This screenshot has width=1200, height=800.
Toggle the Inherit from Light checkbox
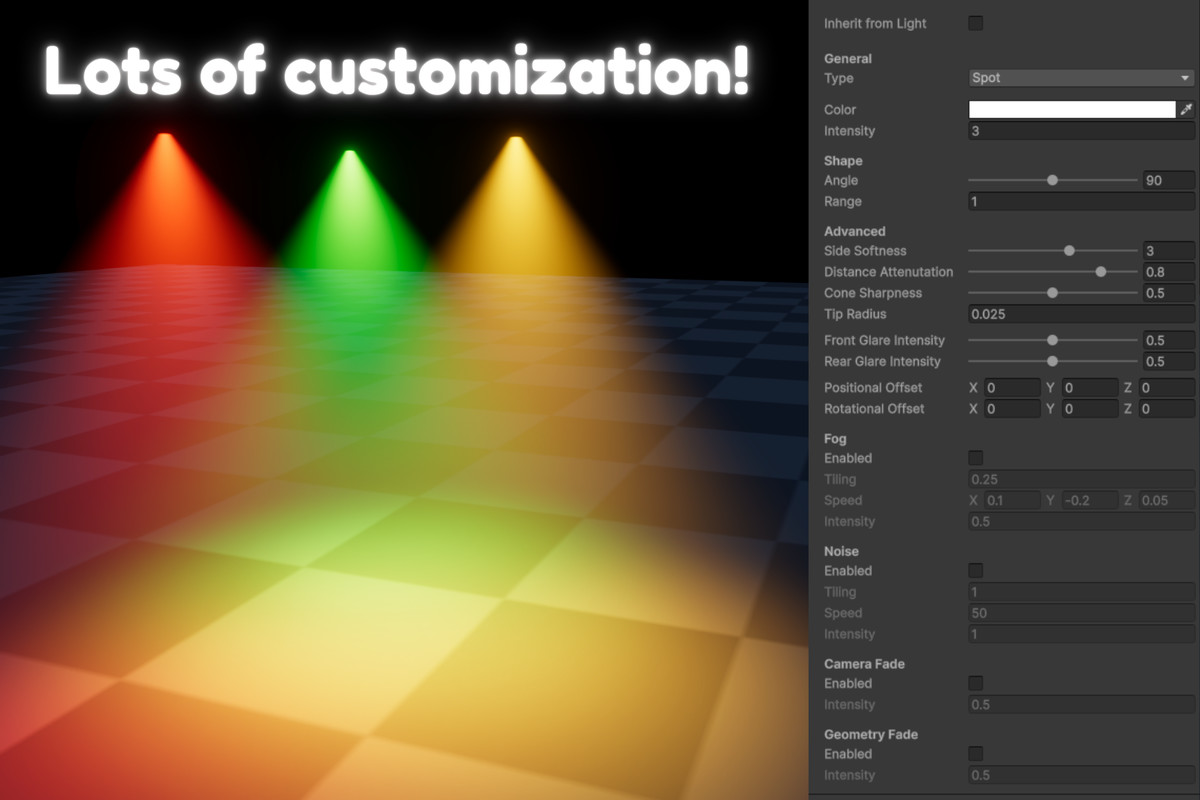click(x=975, y=23)
